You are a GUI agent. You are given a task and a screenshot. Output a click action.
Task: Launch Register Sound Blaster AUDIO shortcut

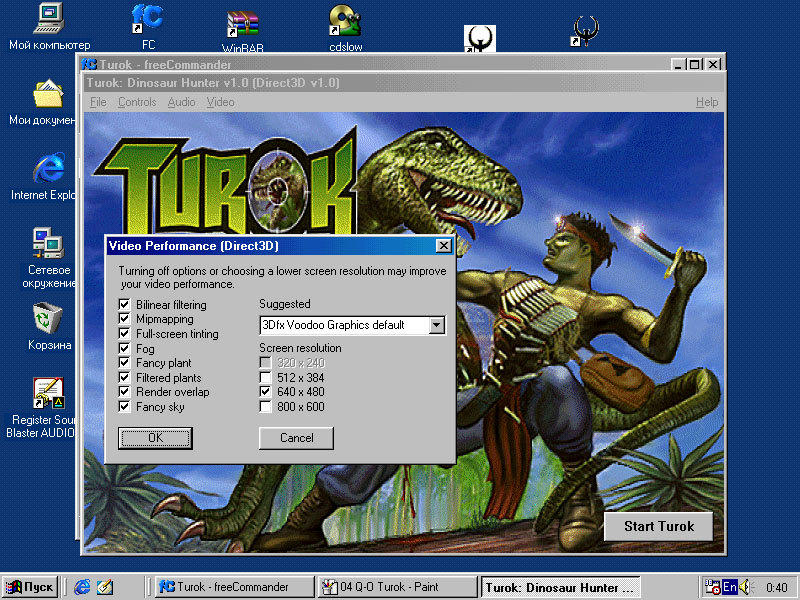click(48, 395)
